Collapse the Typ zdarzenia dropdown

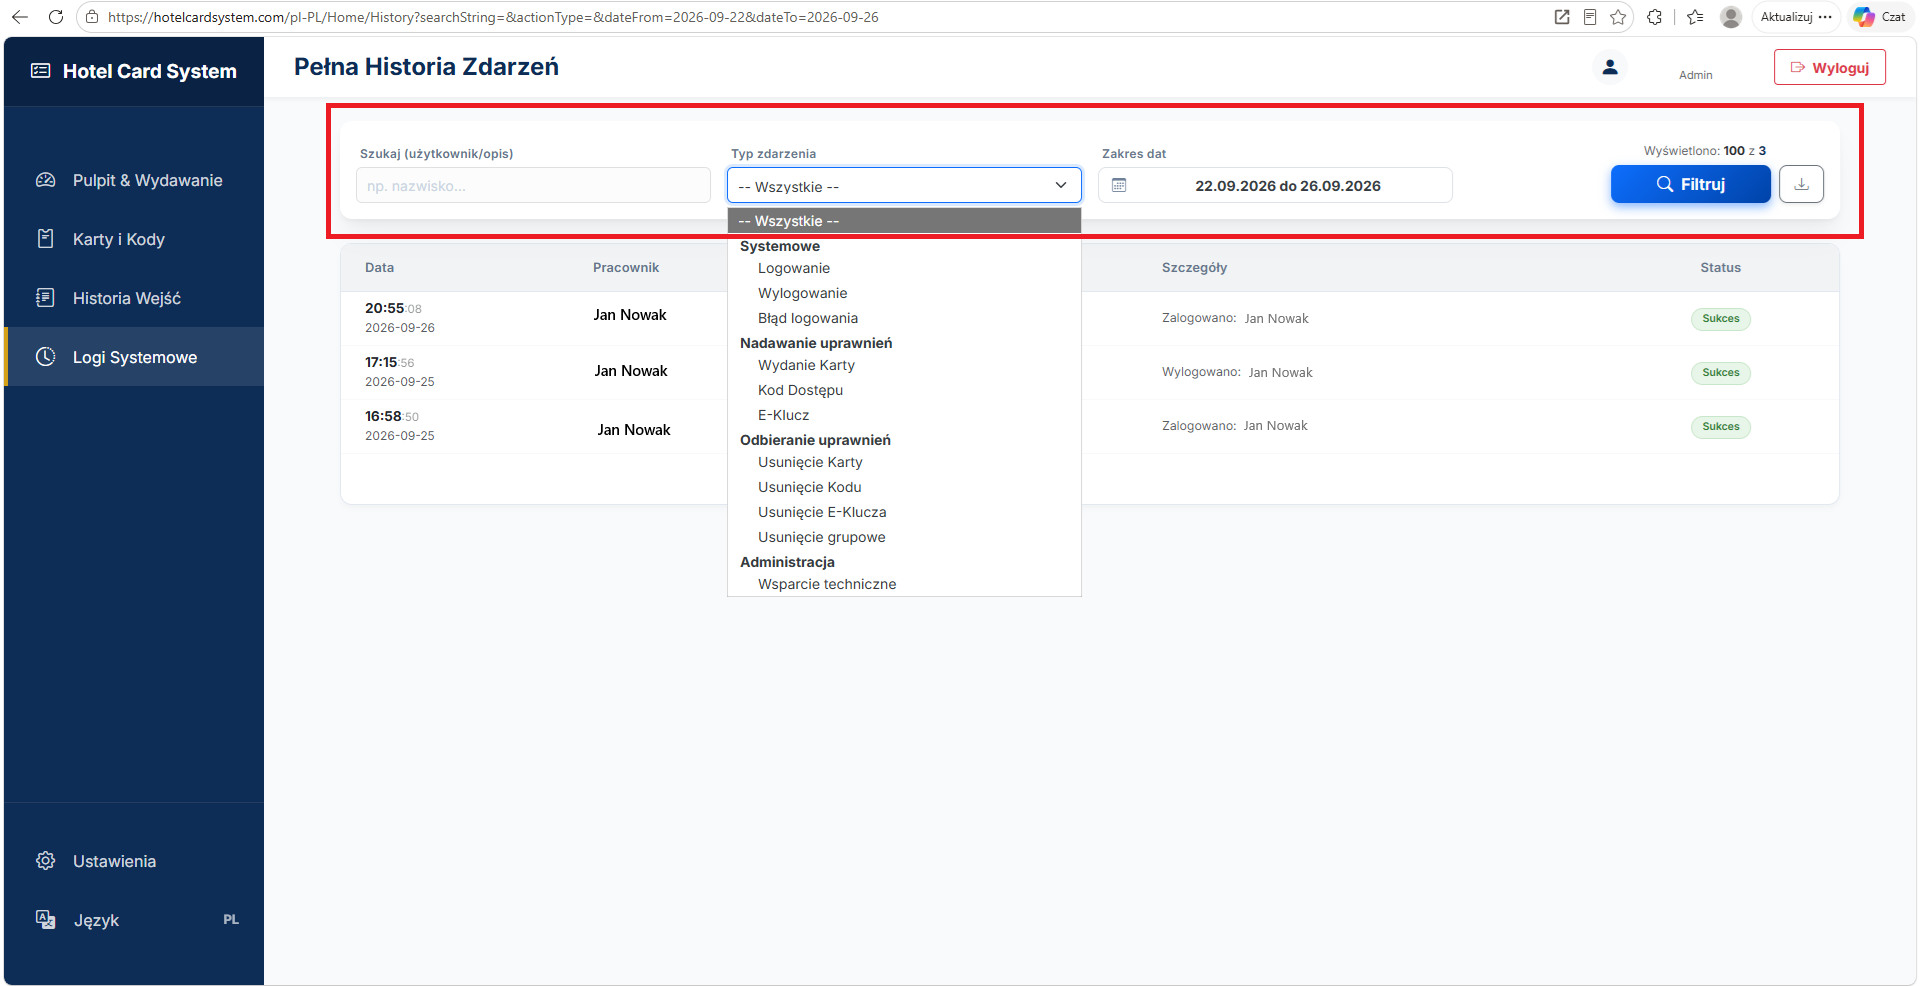click(904, 185)
